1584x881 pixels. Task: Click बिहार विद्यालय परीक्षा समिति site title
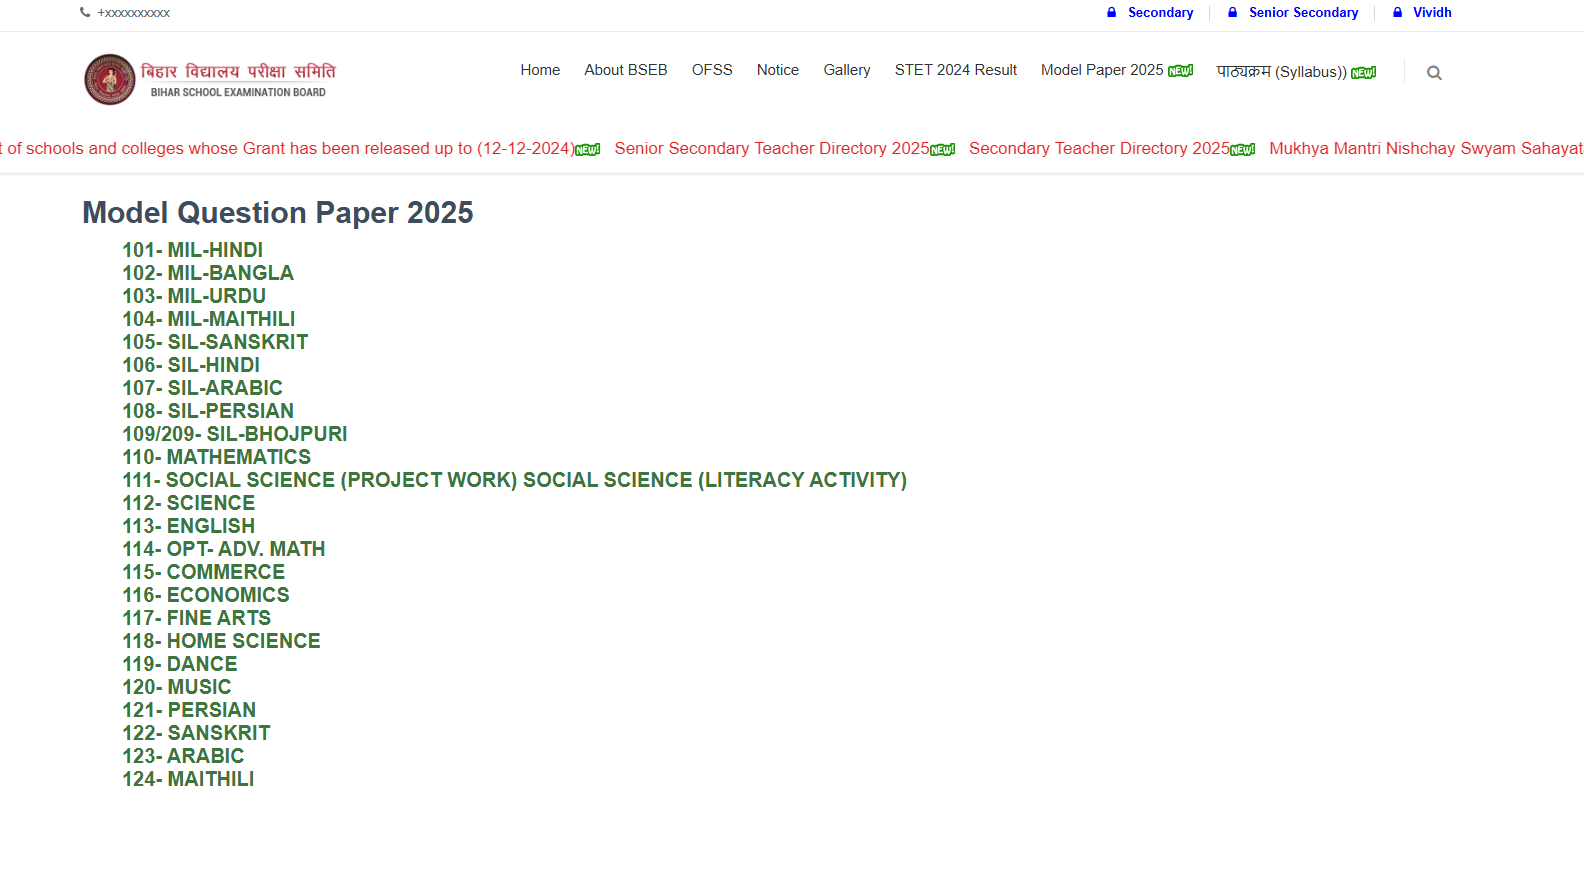238,71
